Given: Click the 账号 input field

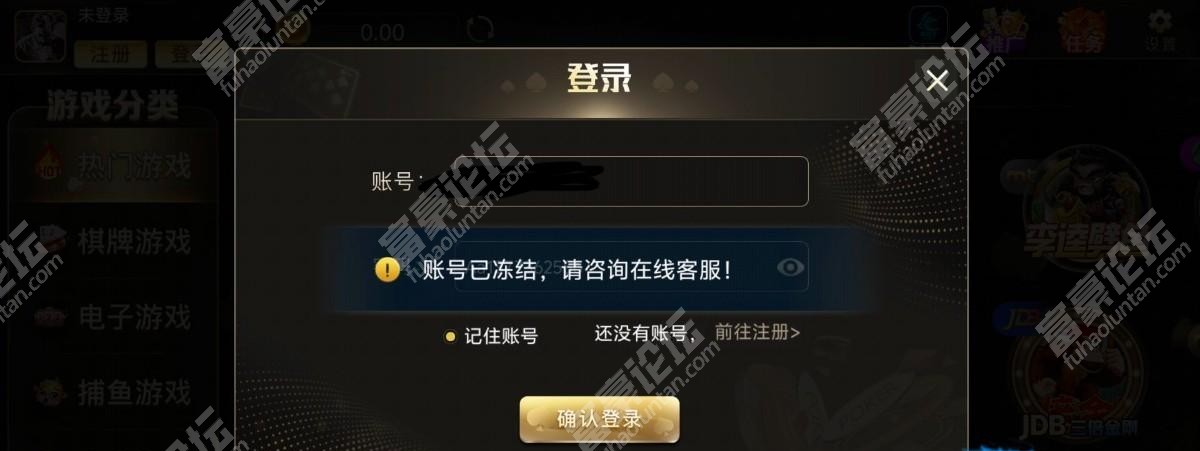Looking at the screenshot, I should pos(630,181).
